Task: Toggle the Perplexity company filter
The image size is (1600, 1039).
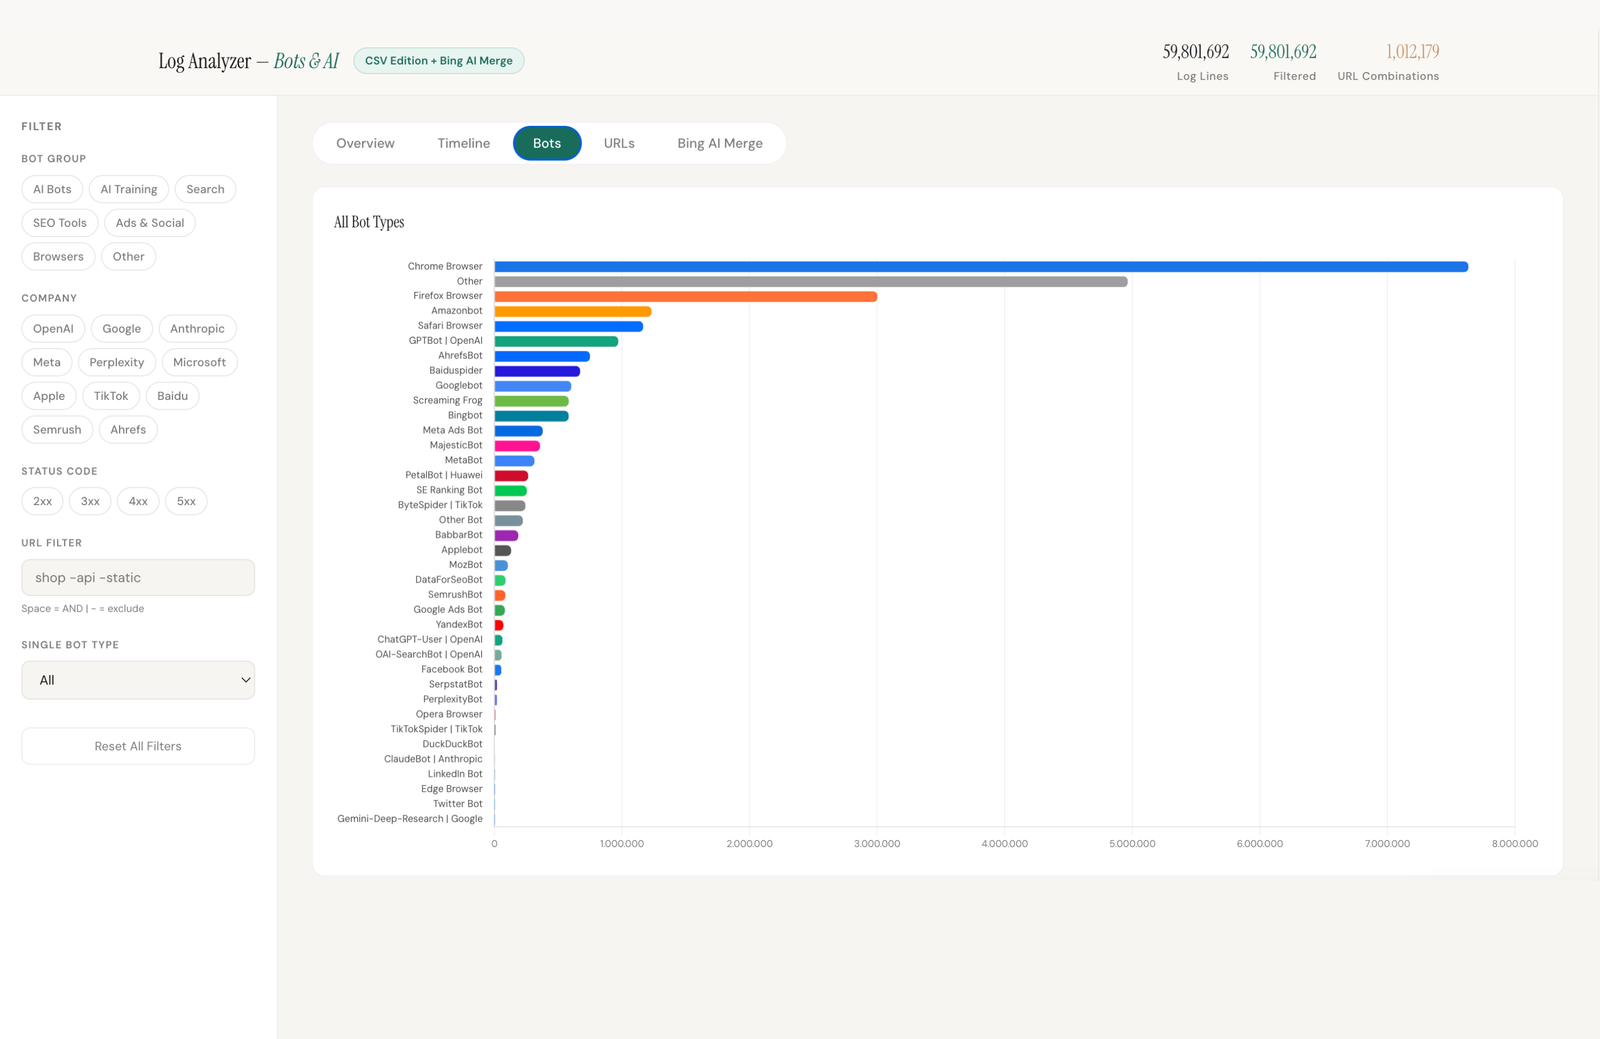Action: [x=116, y=362]
